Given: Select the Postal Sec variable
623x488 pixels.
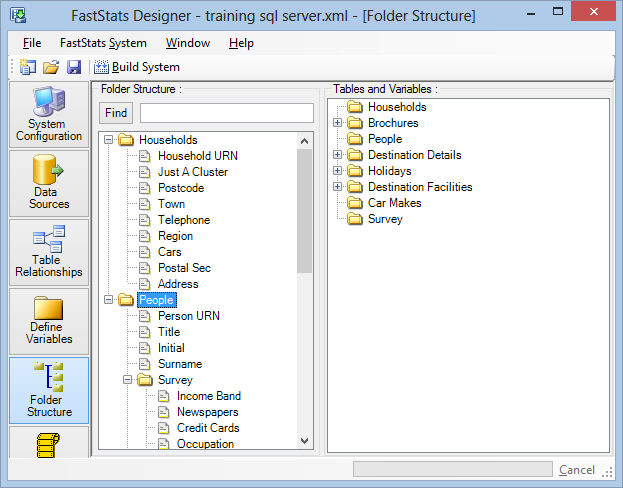Looking at the screenshot, I should (x=184, y=268).
